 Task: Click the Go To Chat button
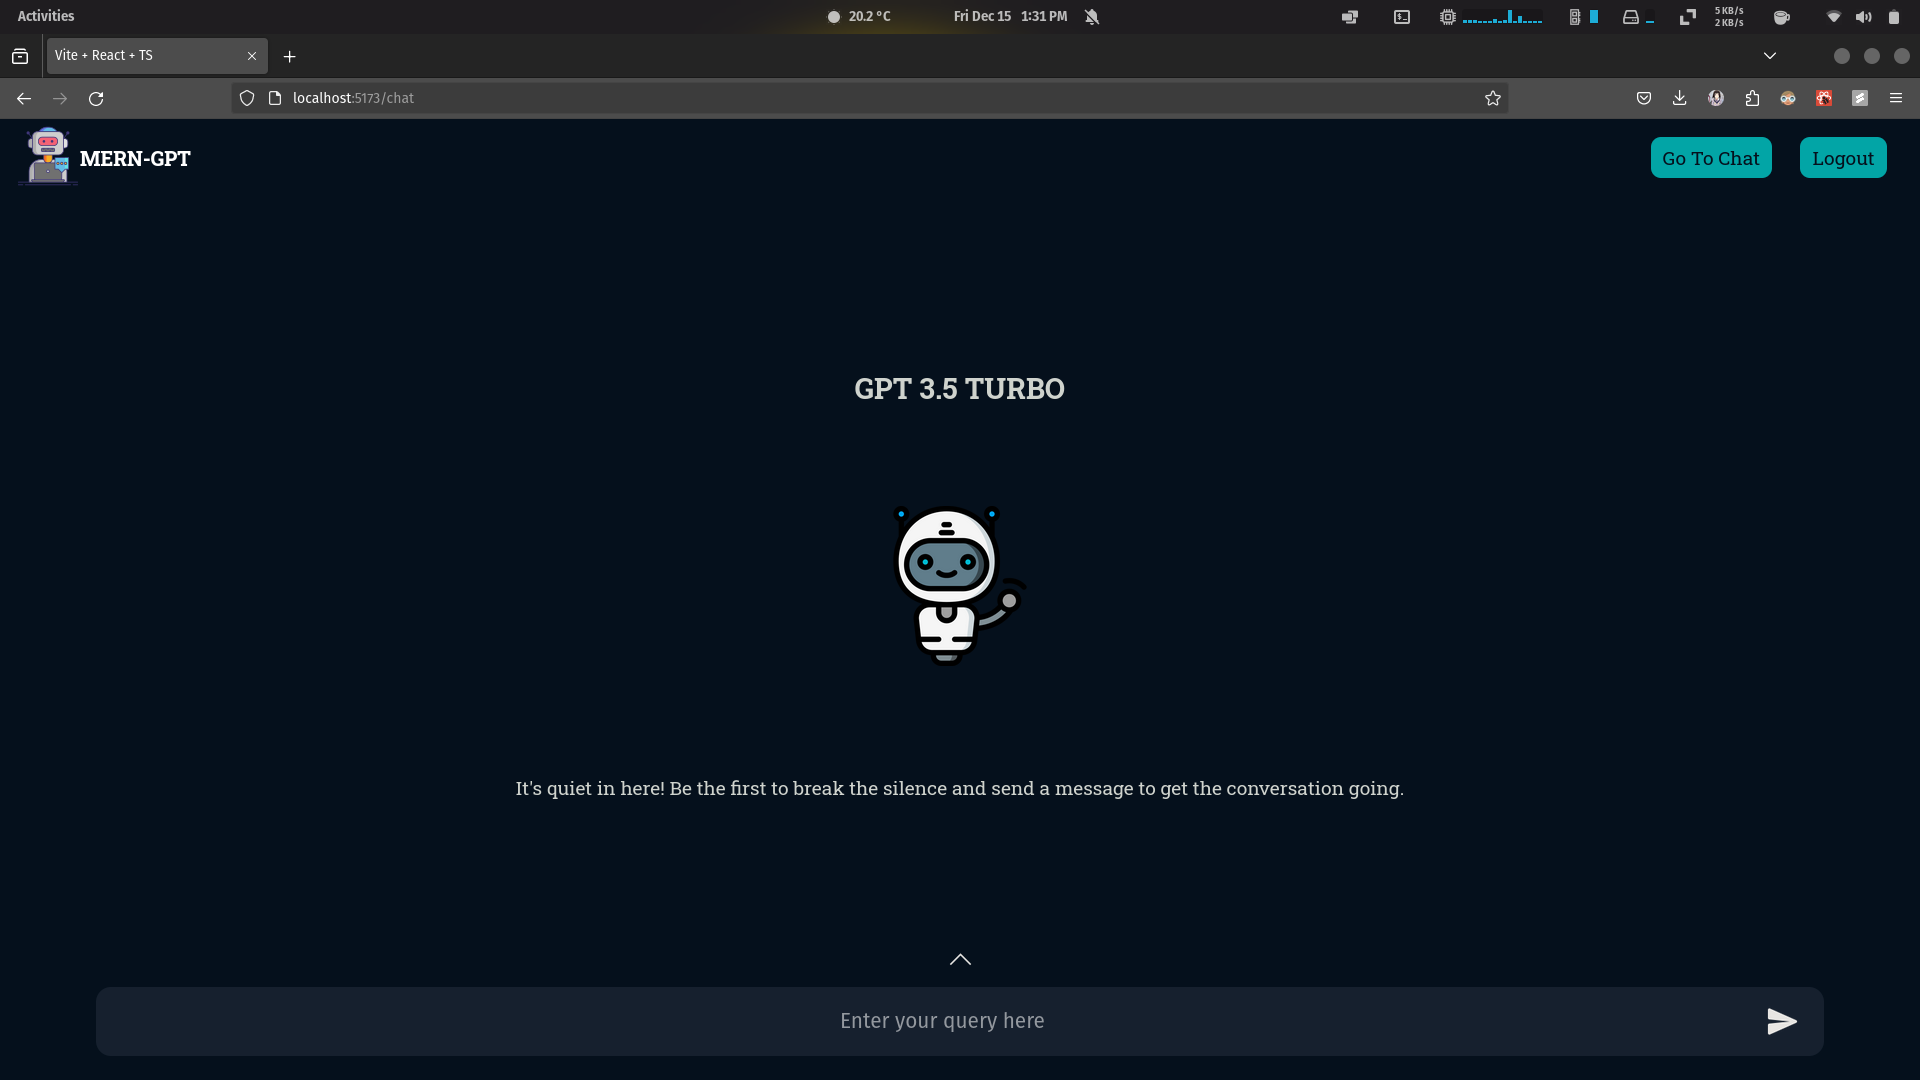tap(1710, 157)
